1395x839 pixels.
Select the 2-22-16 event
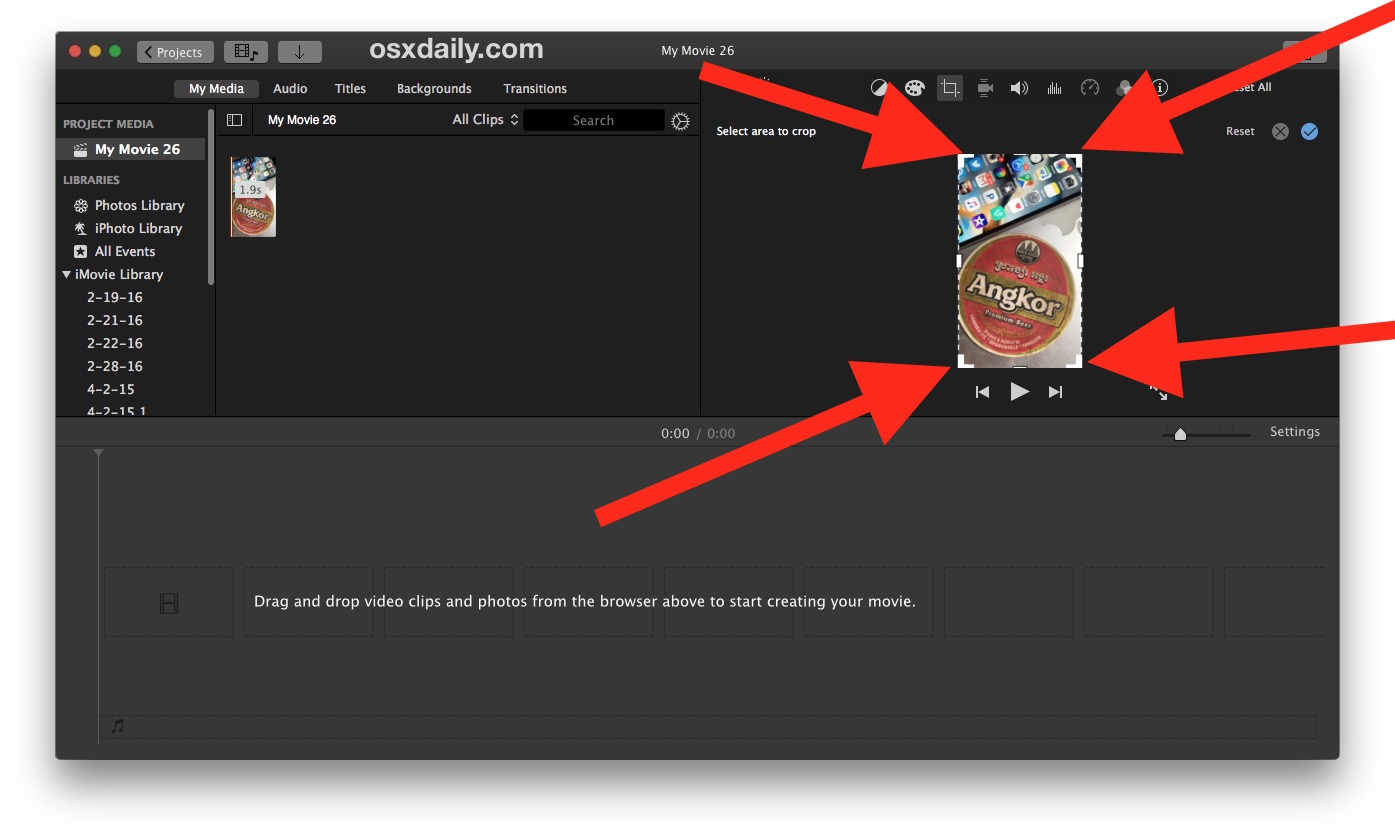tap(115, 343)
